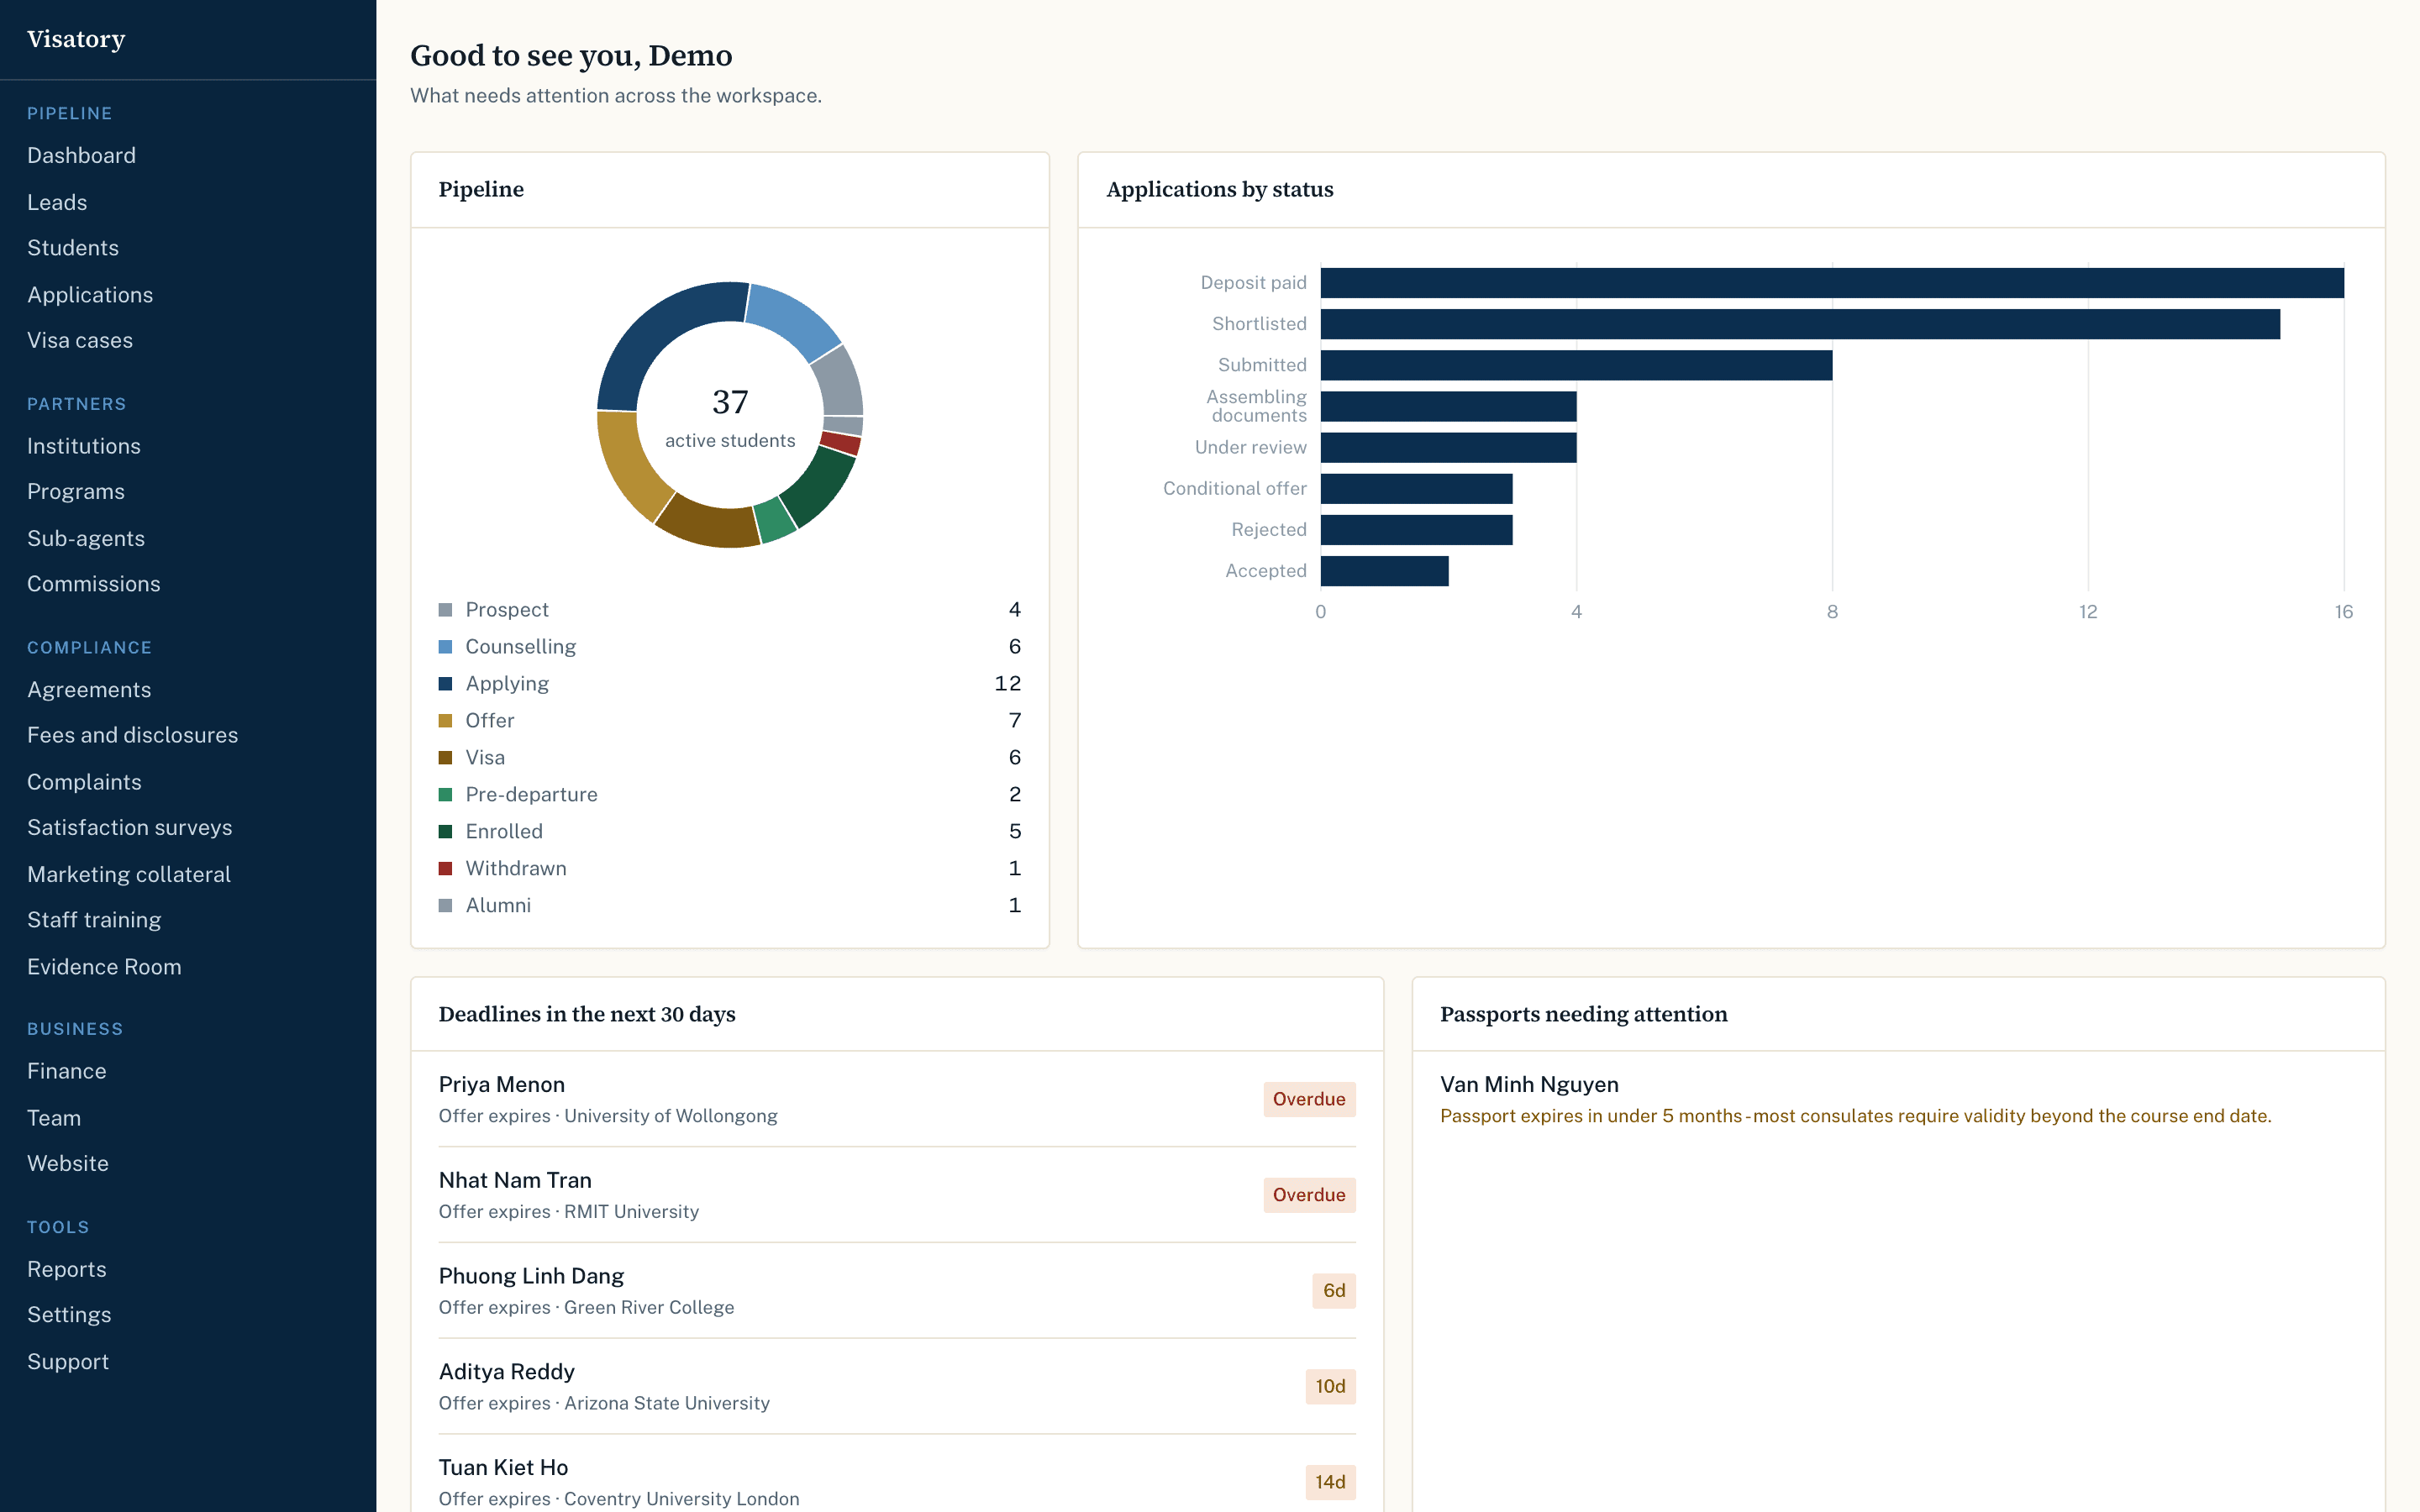Click Aditya Reddy's 10d badge
2420x1512 pixels.
click(x=1330, y=1386)
